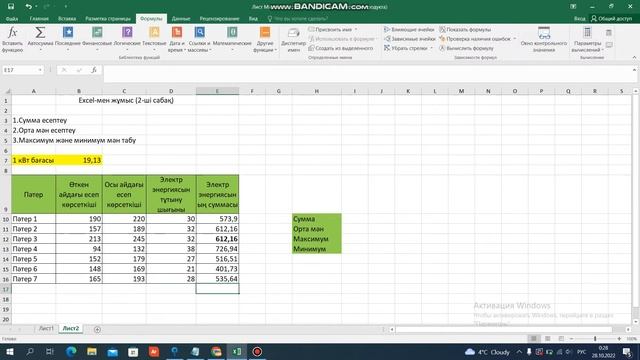This screenshot has height=360, width=640.
Task: Open the Math functions icon
Action: (232, 33)
